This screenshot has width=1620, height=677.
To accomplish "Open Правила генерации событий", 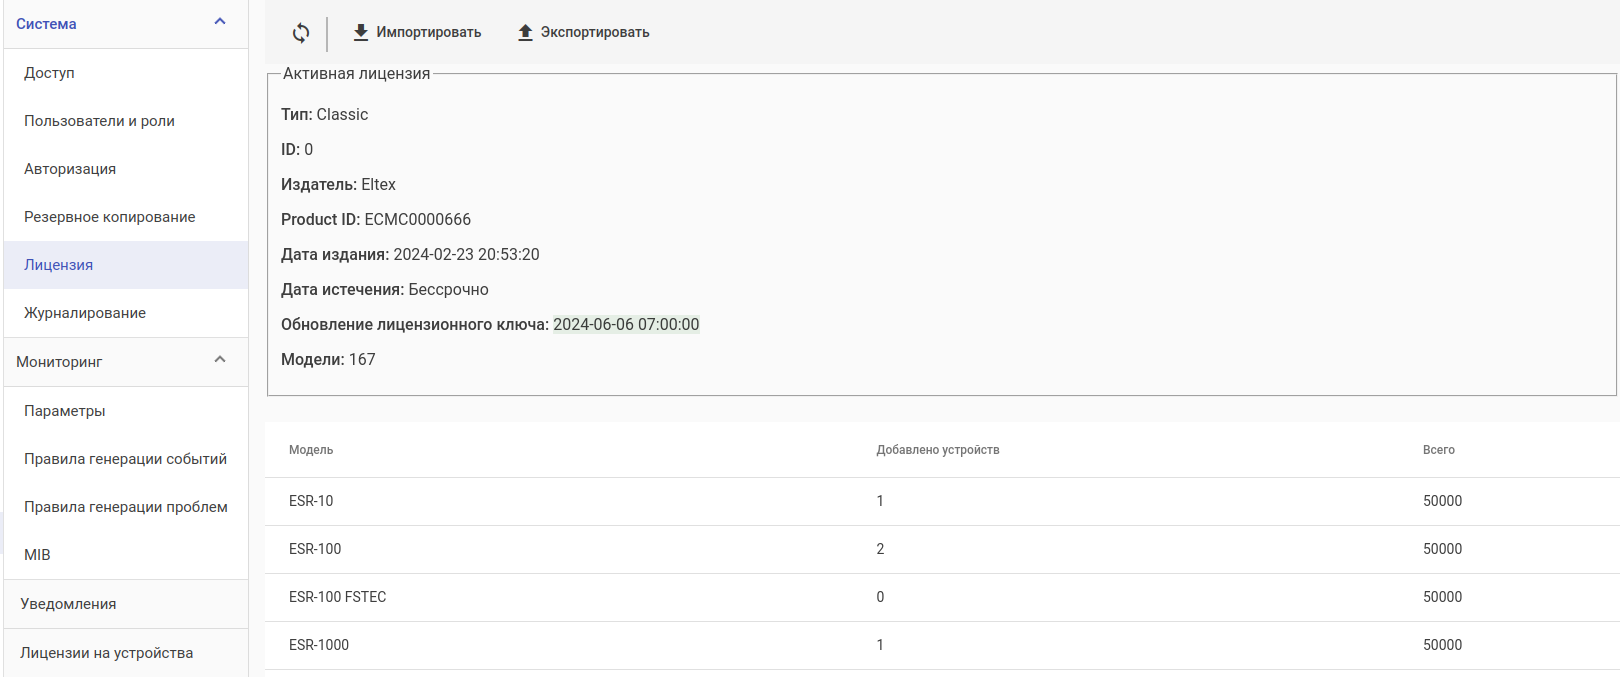I will (125, 459).
